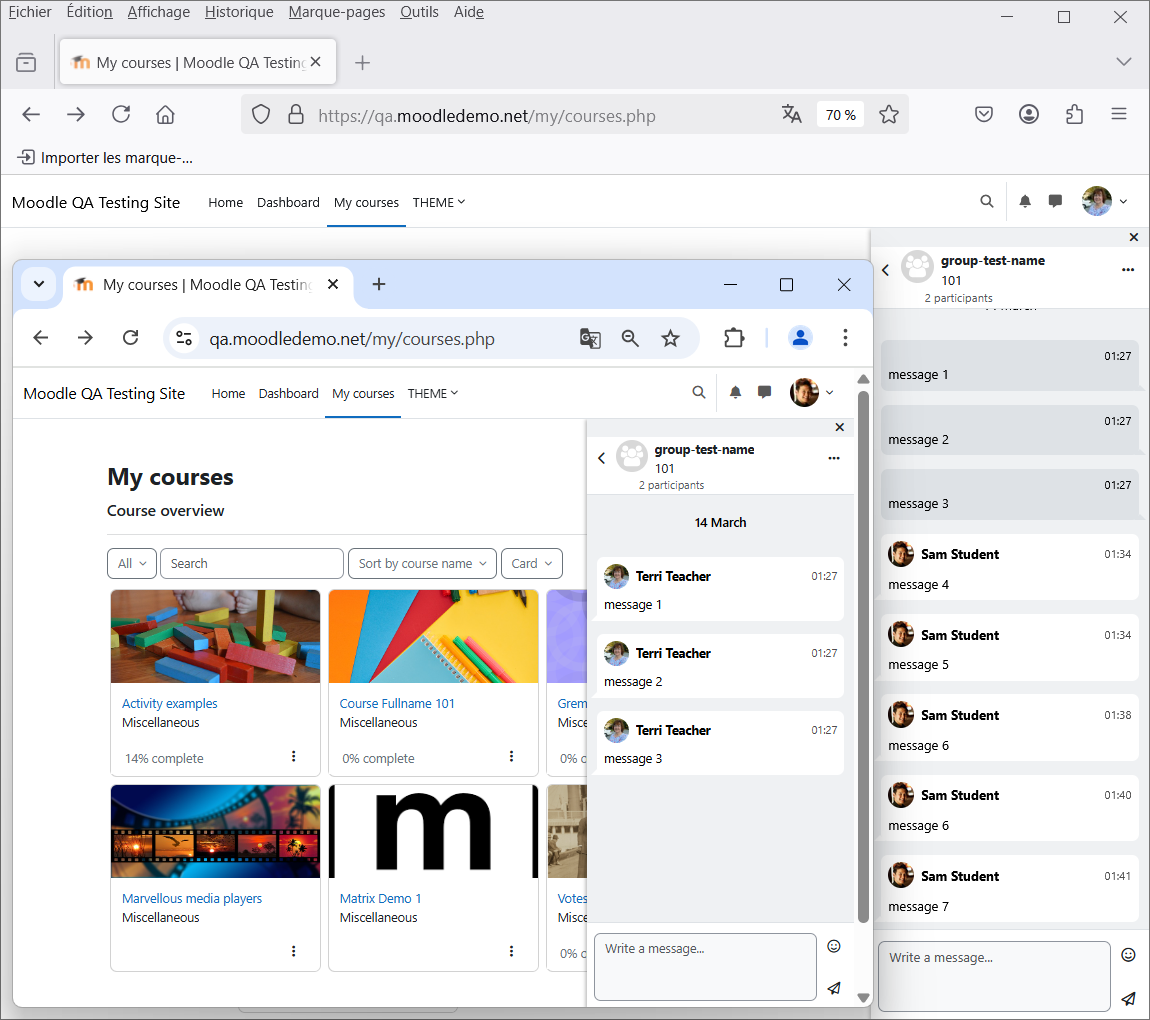Open Firefox translate page icon
1150x1020 pixels.
tap(791, 114)
